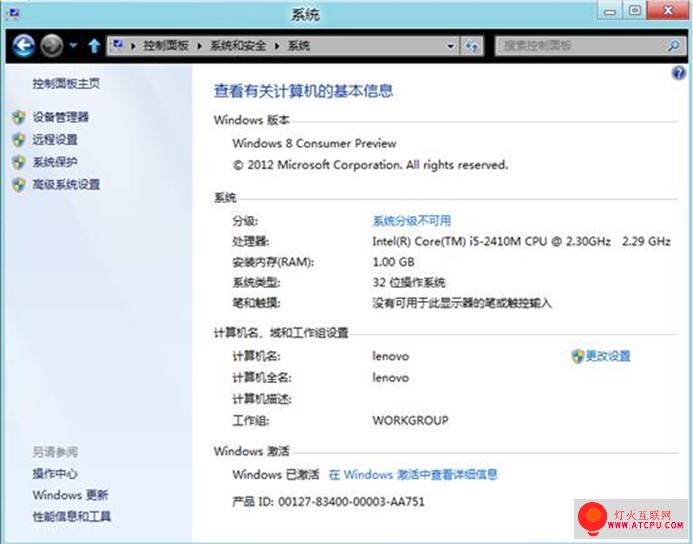The height and width of the screenshot is (544, 693).
Task: Click shield icon beside 系统保护
Action: click(x=19, y=162)
